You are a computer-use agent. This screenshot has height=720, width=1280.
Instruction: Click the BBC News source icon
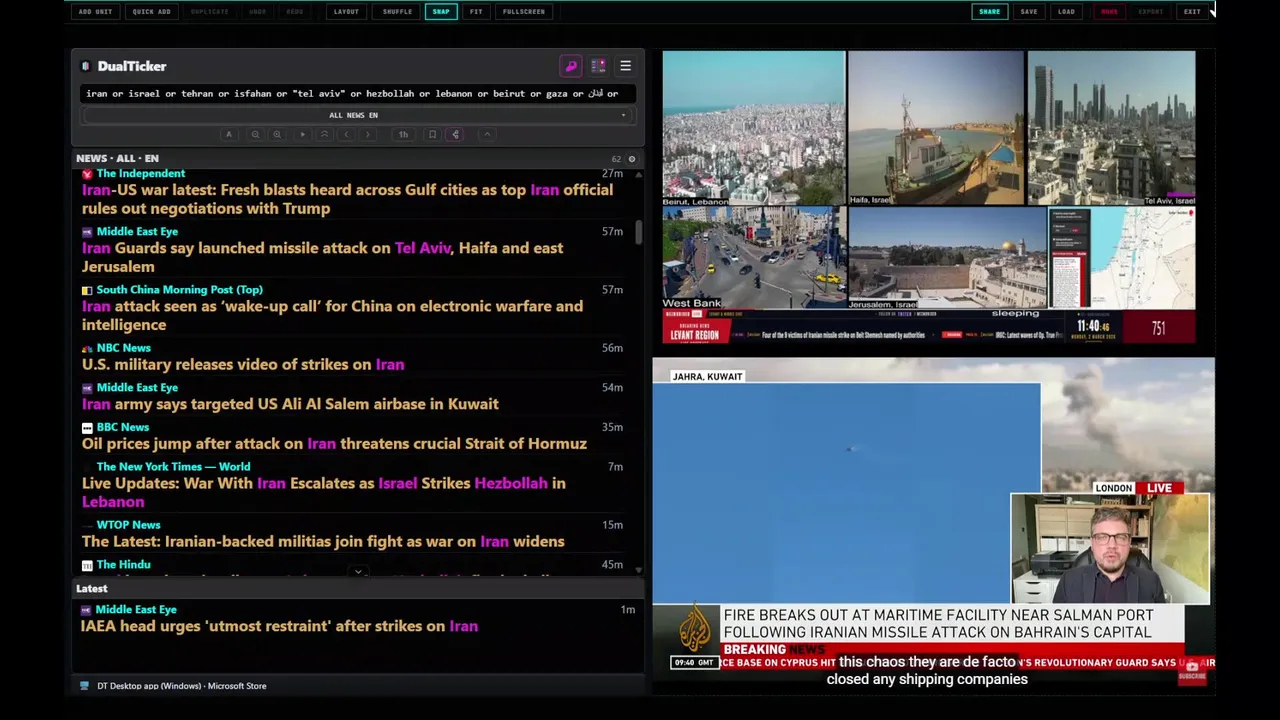[x=87, y=427]
